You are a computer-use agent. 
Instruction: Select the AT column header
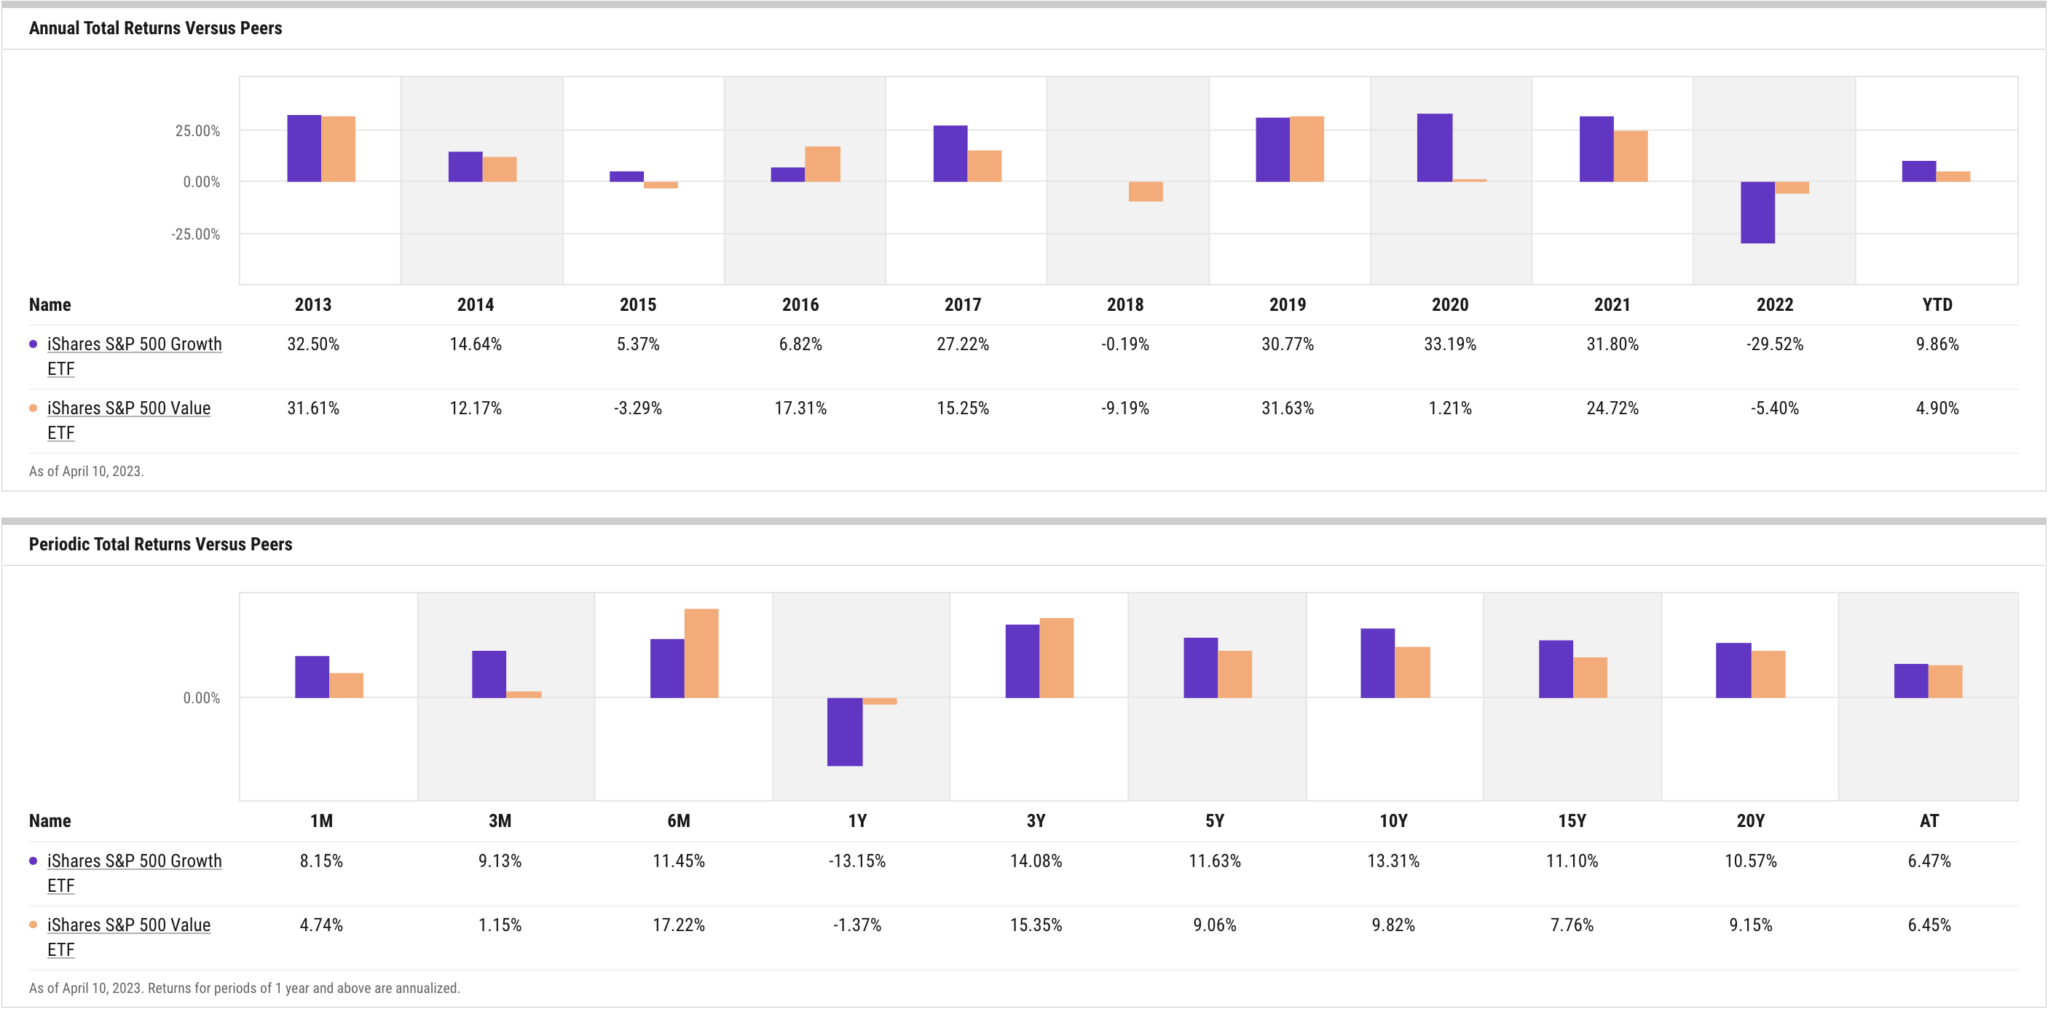tap(1929, 821)
